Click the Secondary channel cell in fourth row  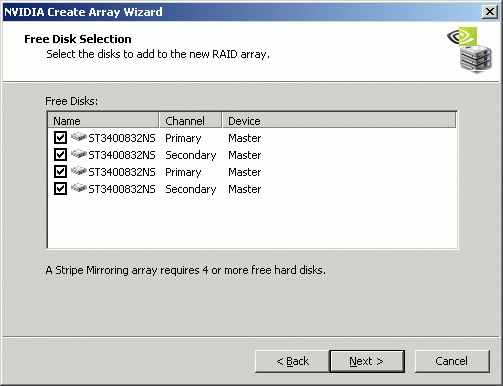point(191,189)
